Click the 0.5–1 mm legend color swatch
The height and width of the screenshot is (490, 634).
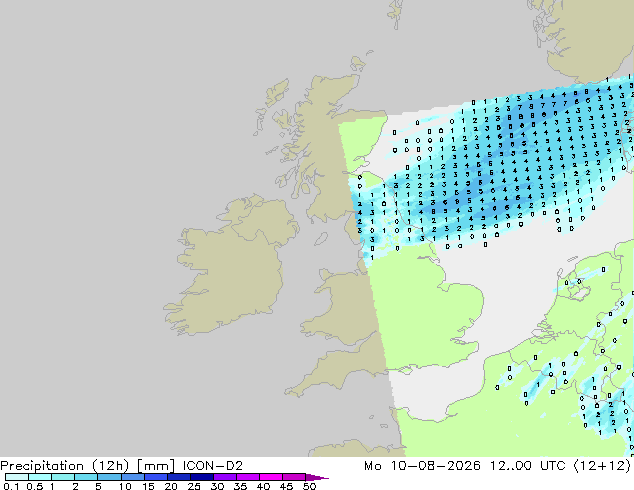pos(40,477)
